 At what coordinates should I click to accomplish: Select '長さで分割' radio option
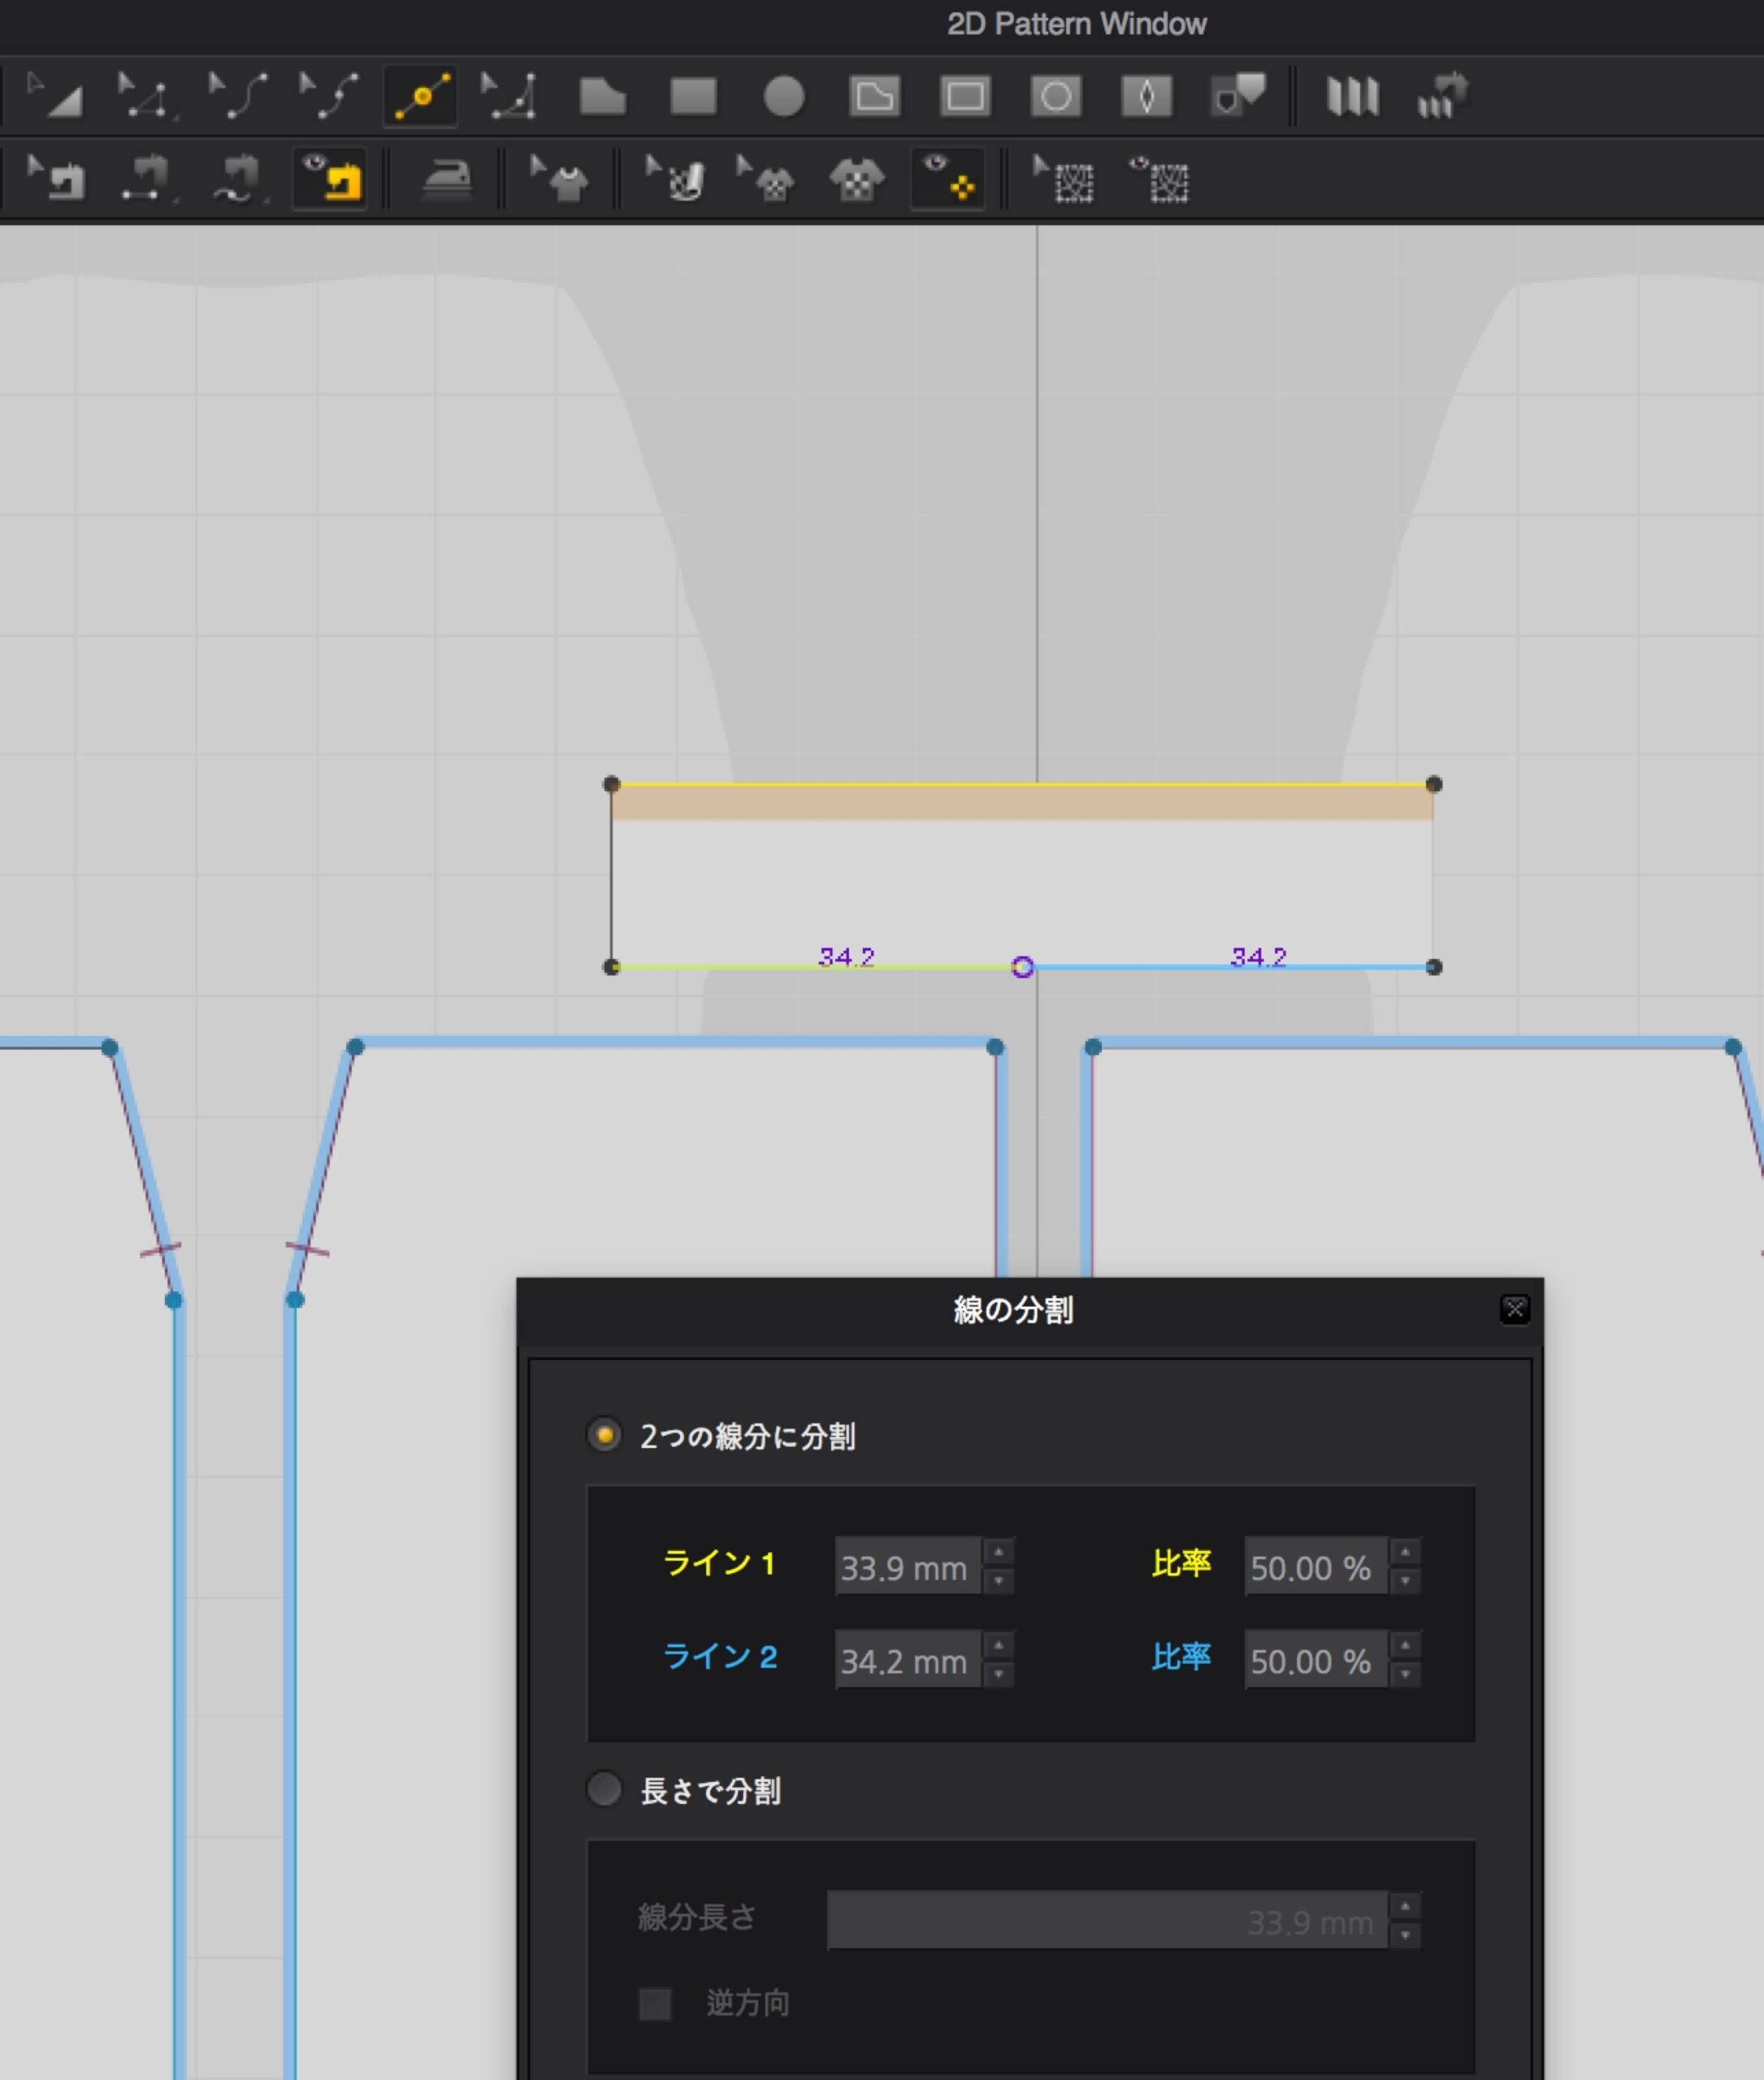coord(604,1789)
